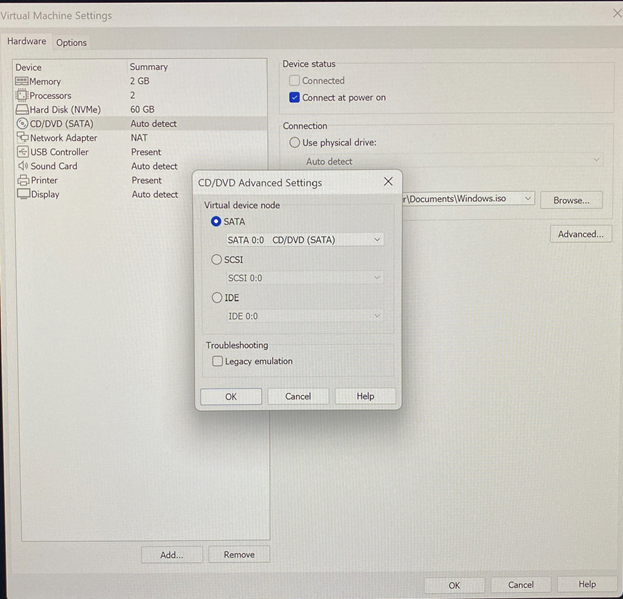Screen dimensions: 623x599
Task: Expand the SATA 0:0 node dropdown
Action: 376,240
